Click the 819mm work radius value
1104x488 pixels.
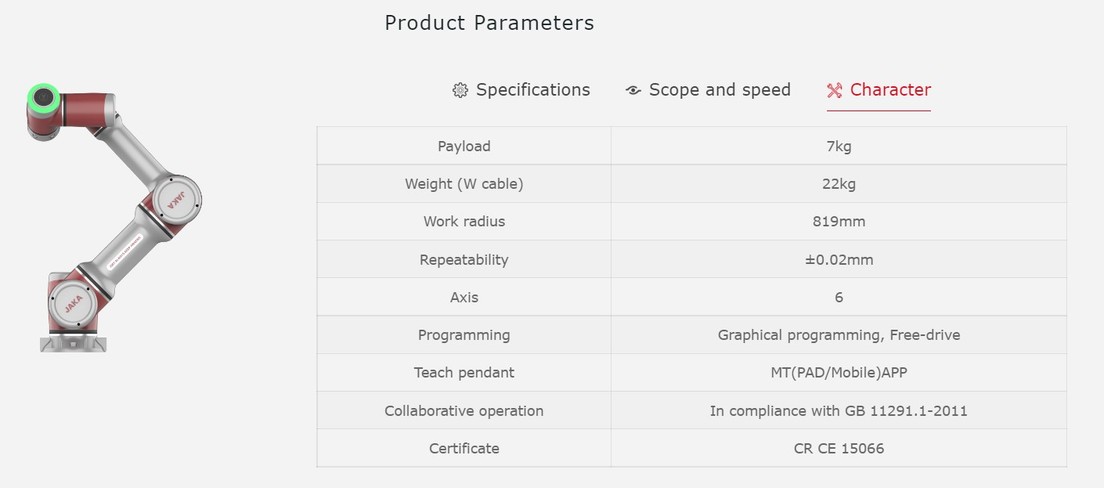pos(838,221)
